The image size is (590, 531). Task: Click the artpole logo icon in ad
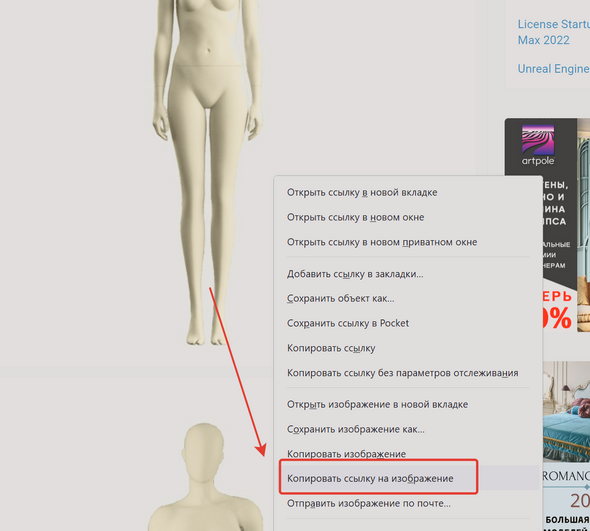(538, 145)
